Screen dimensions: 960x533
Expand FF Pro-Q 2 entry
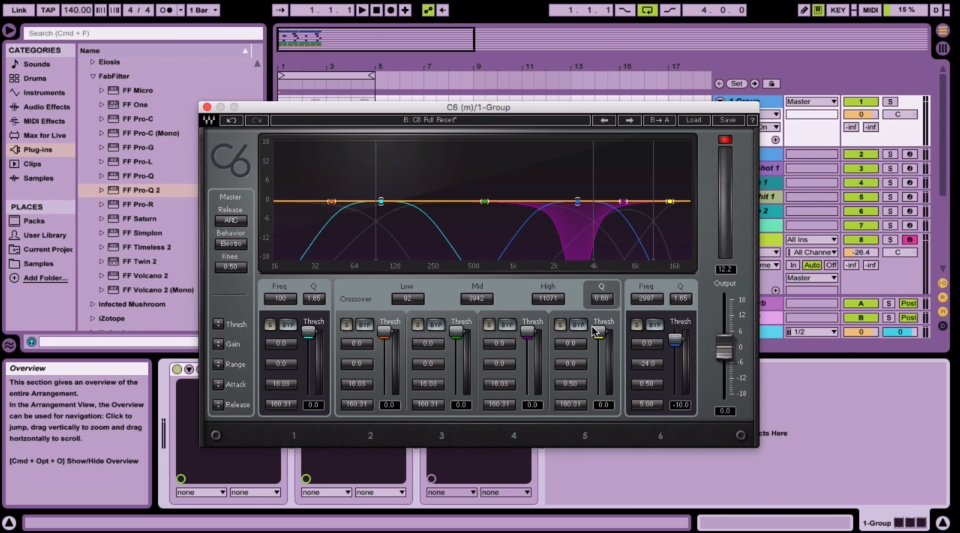tap(102, 190)
